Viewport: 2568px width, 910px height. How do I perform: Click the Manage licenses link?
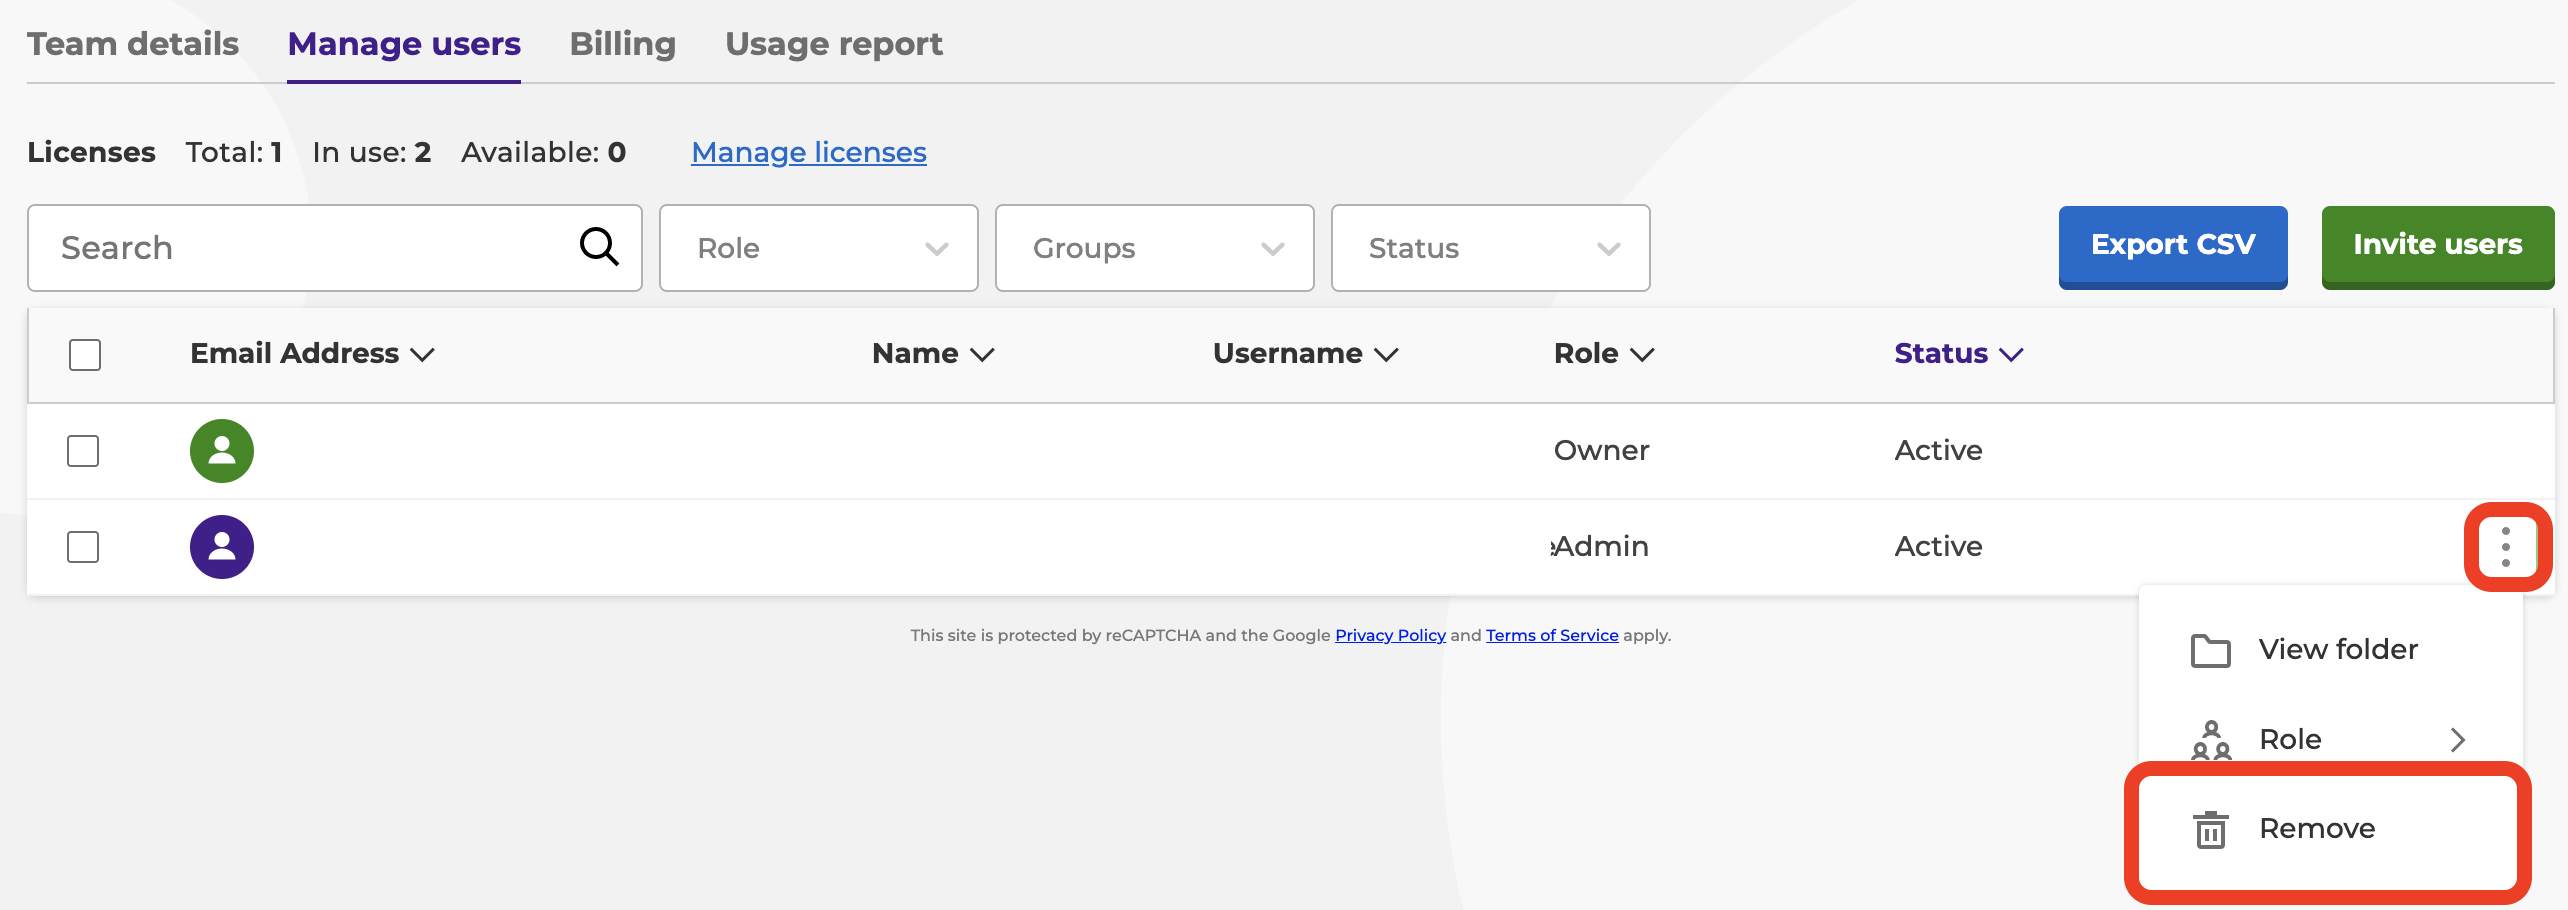[808, 152]
